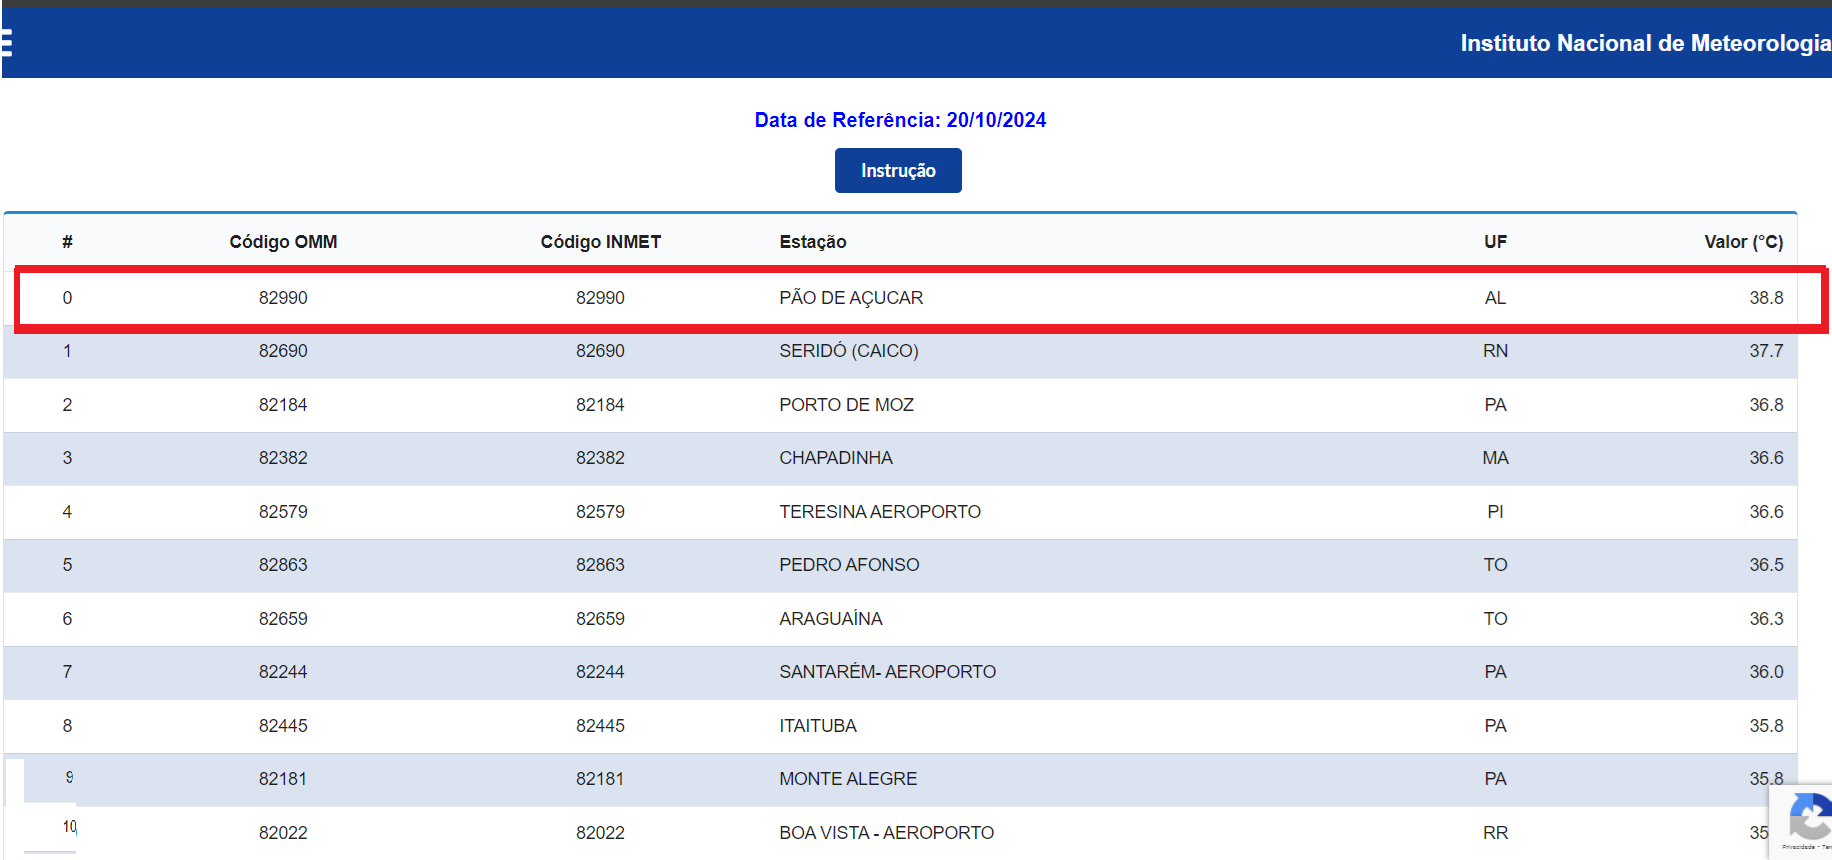Click UF cell PA in Porto de Moz row

point(1495,405)
